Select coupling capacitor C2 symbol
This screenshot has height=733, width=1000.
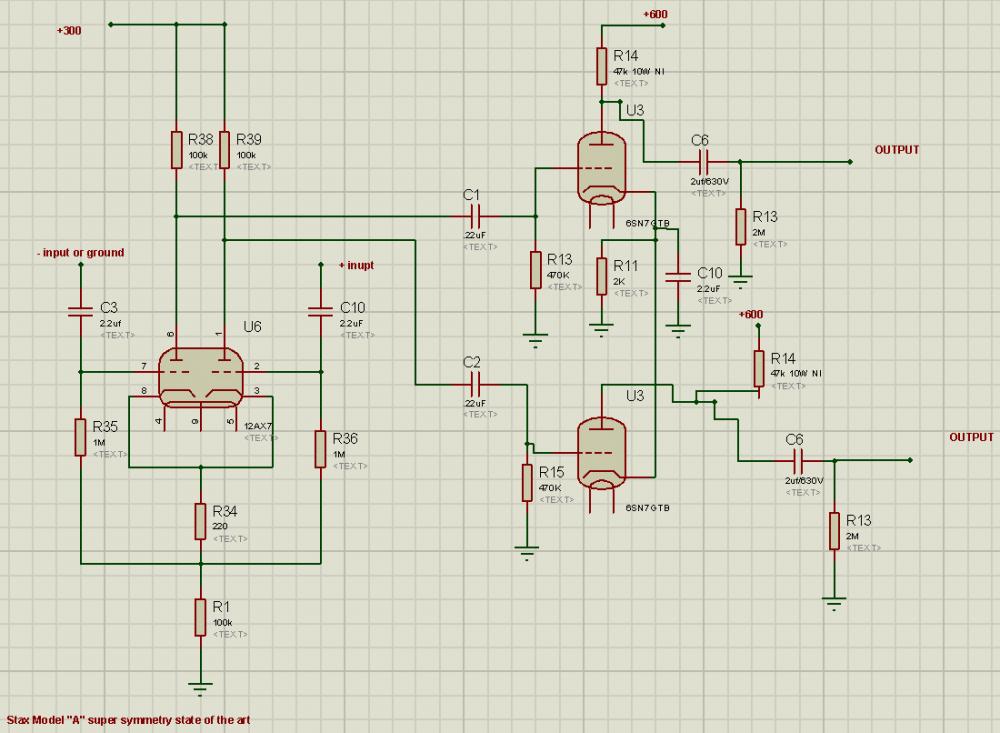coord(474,384)
